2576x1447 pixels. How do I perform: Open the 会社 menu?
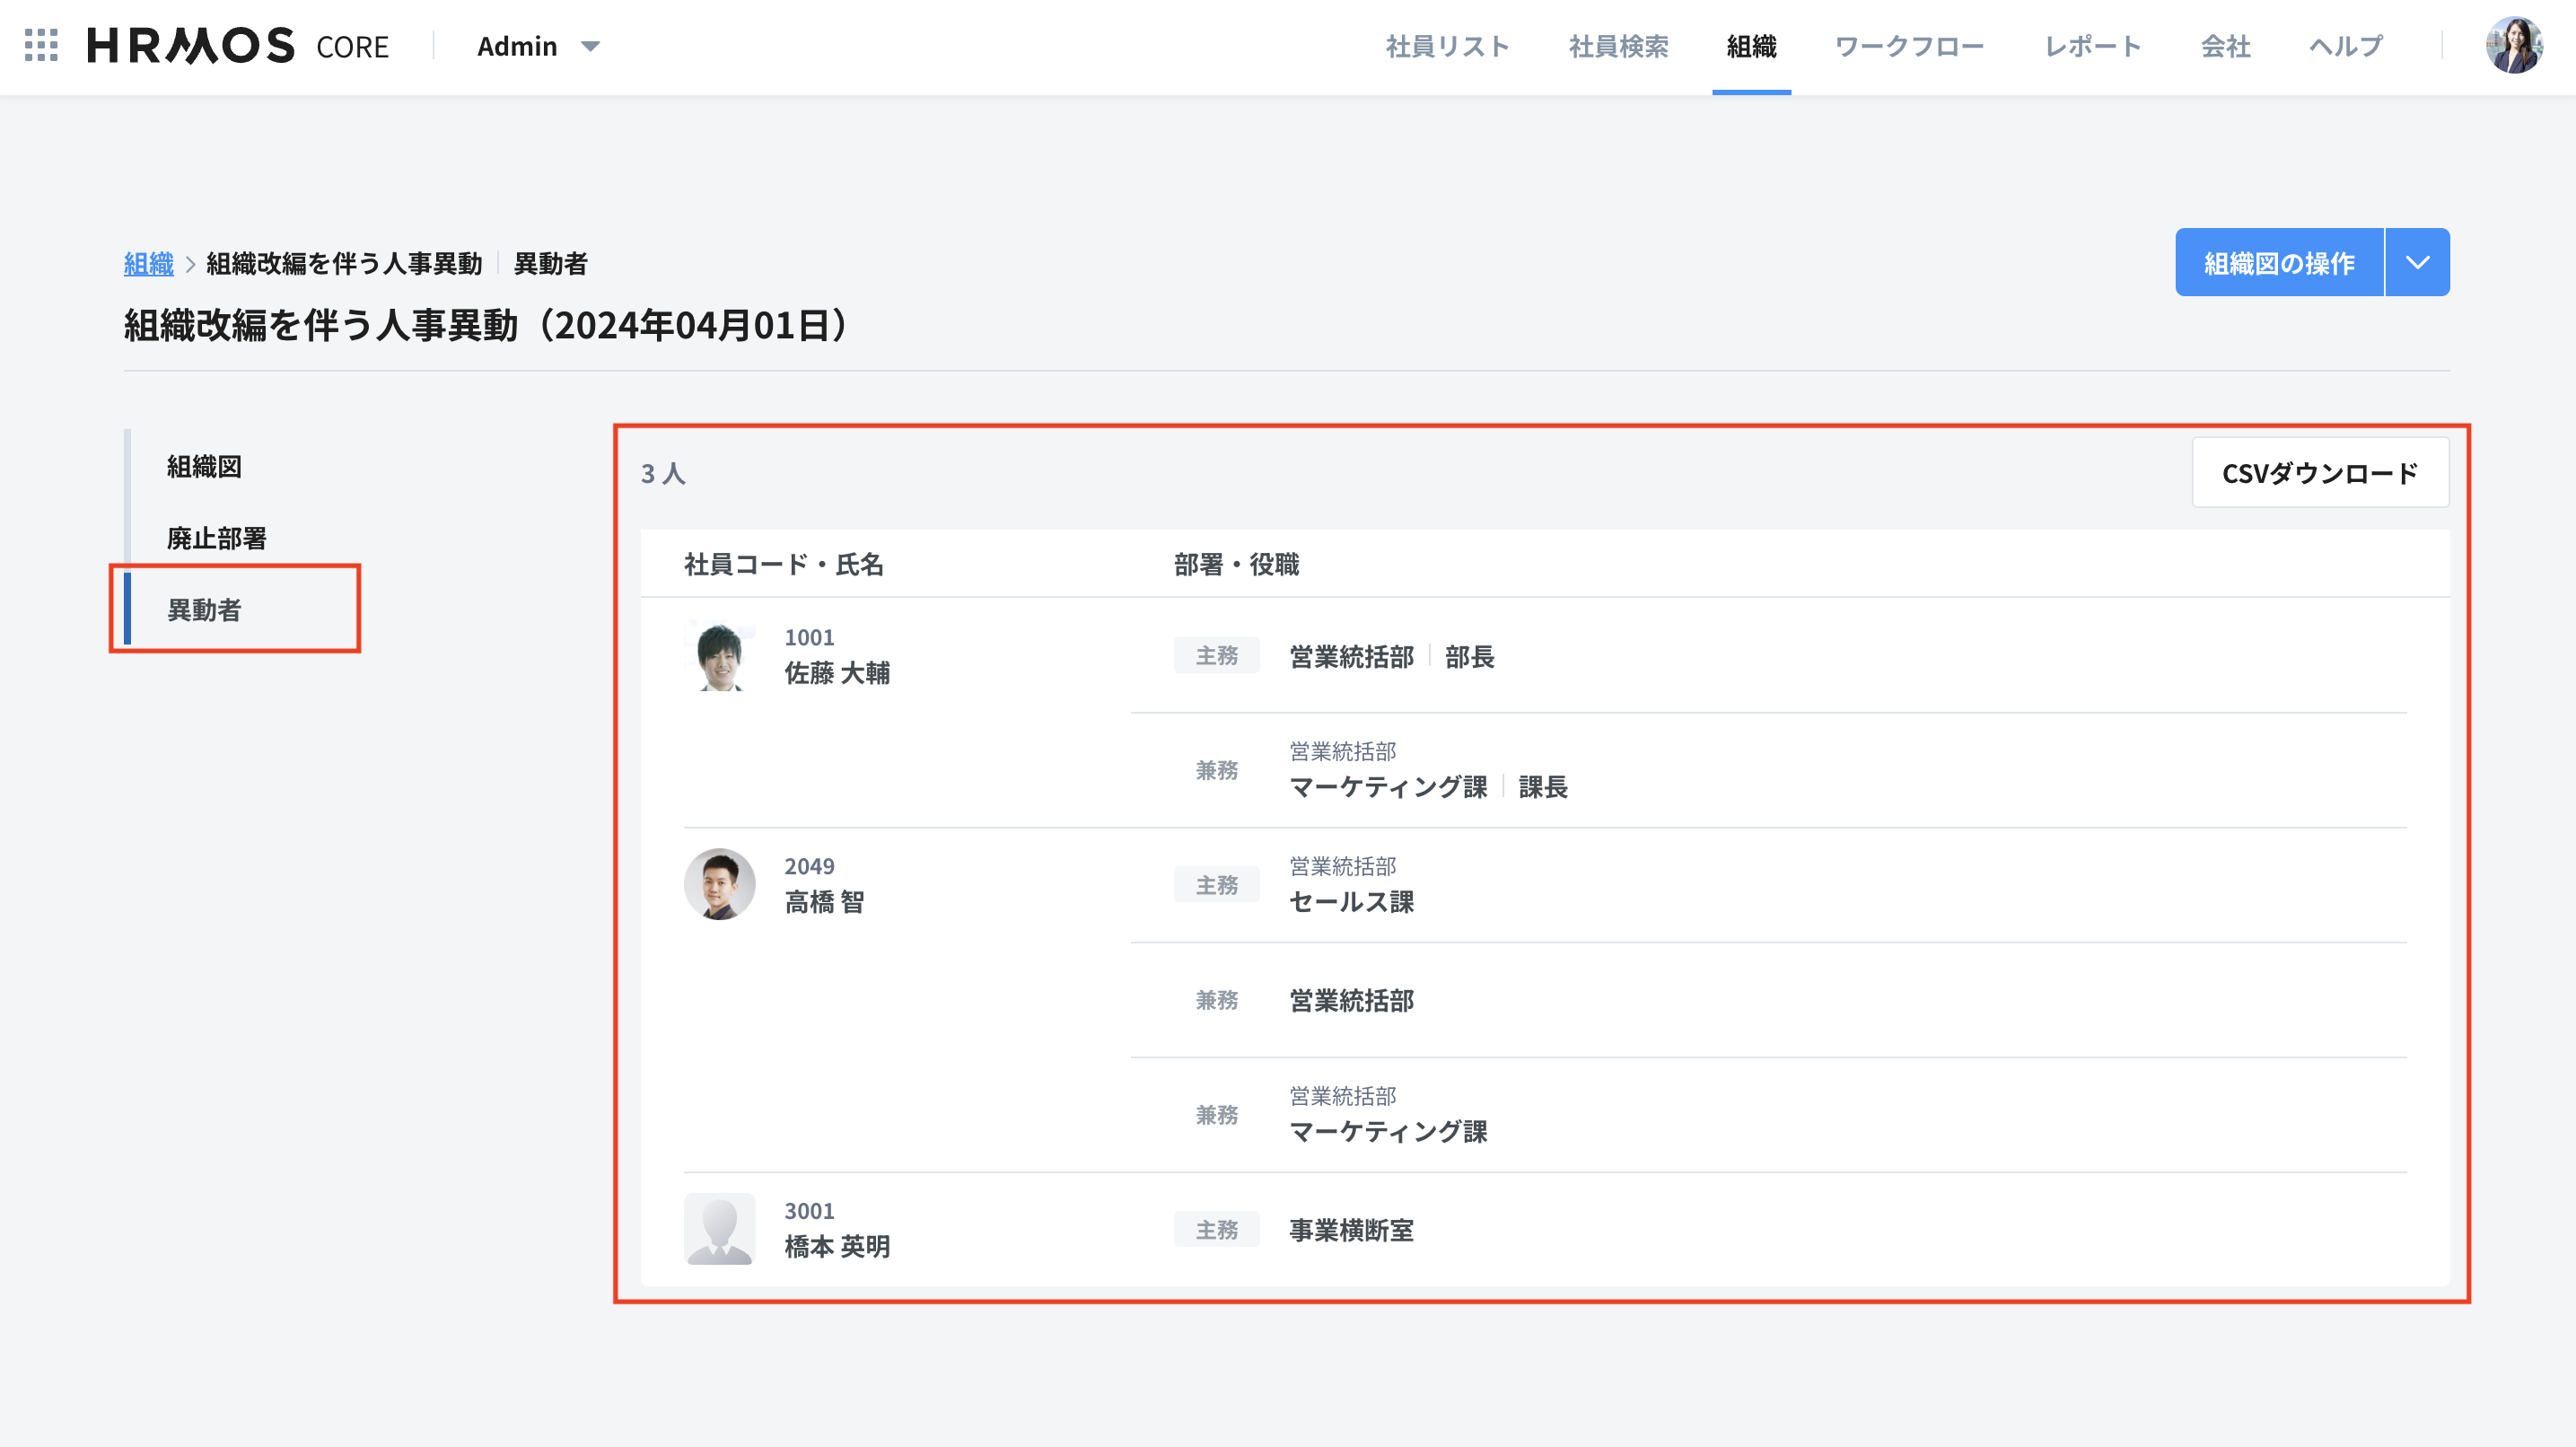[2225, 46]
